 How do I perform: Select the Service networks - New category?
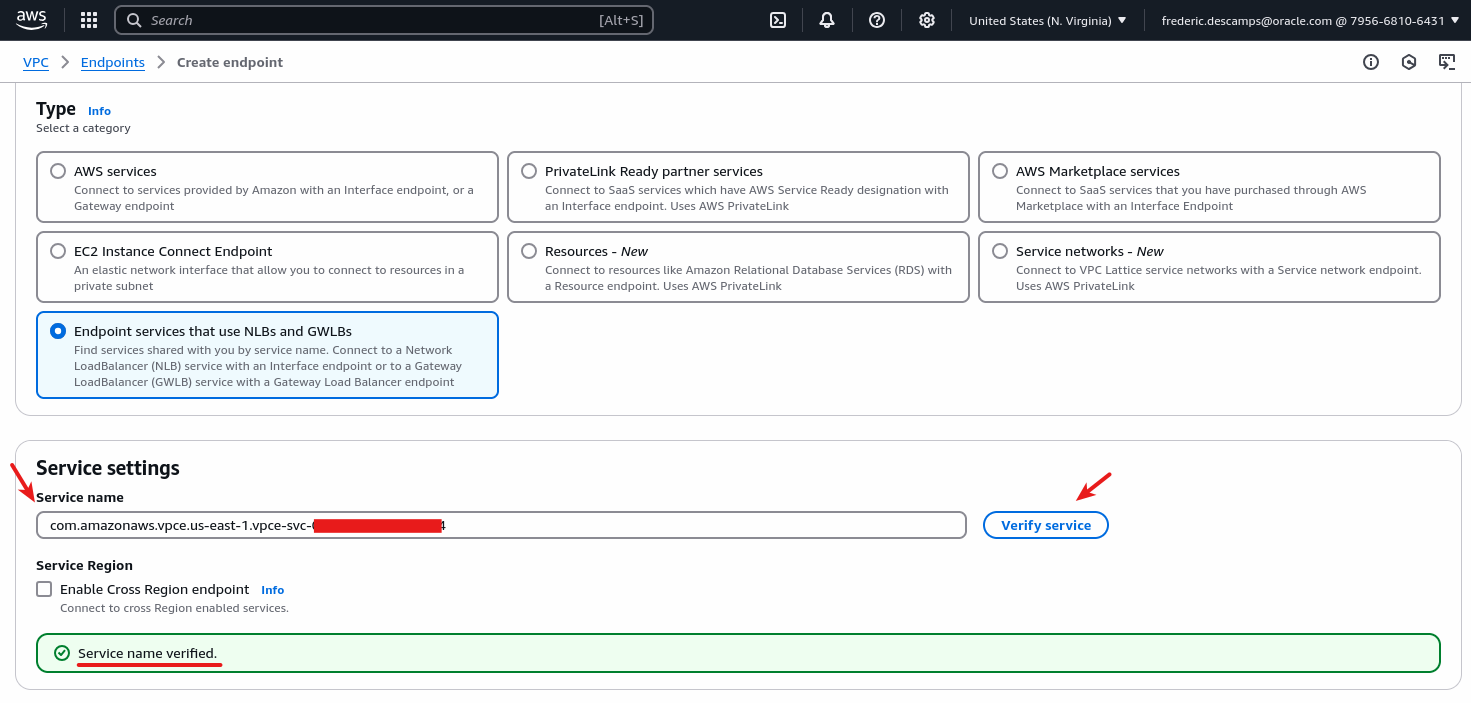coord(999,251)
